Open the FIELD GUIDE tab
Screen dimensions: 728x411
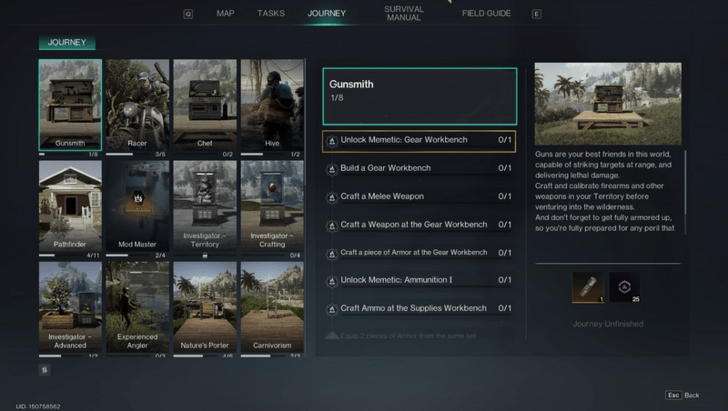[x=486, y=14]
